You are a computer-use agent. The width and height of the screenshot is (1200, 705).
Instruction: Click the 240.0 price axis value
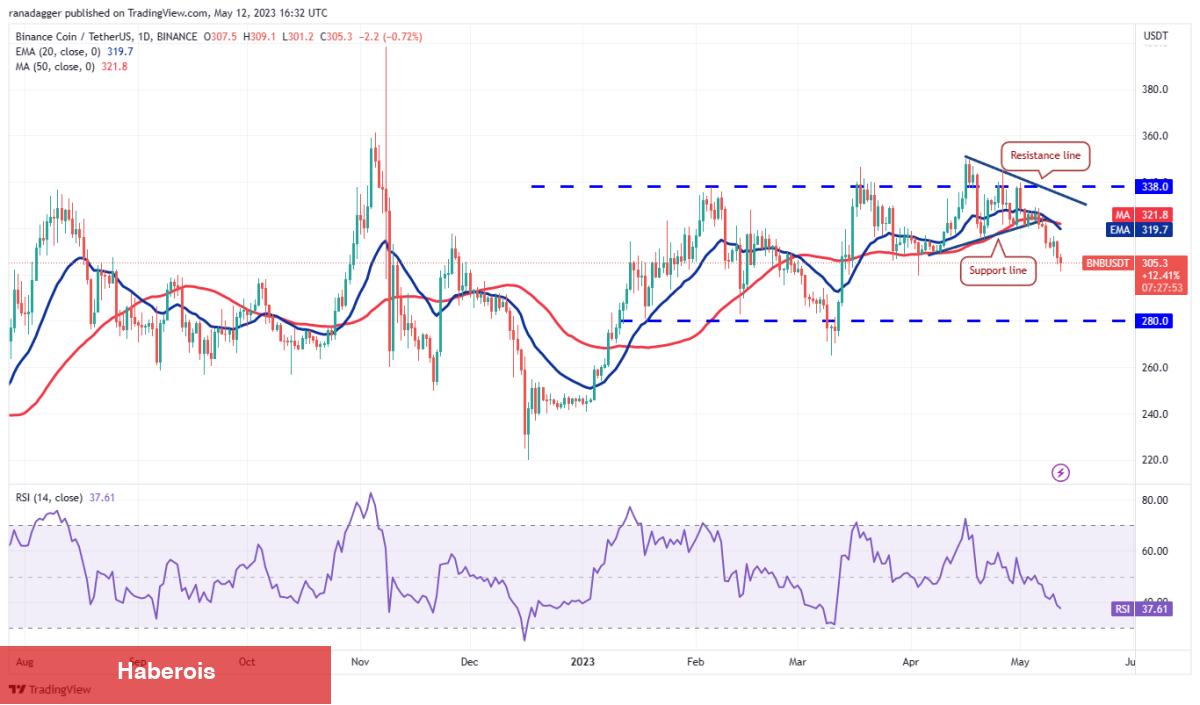(1155, 414)
